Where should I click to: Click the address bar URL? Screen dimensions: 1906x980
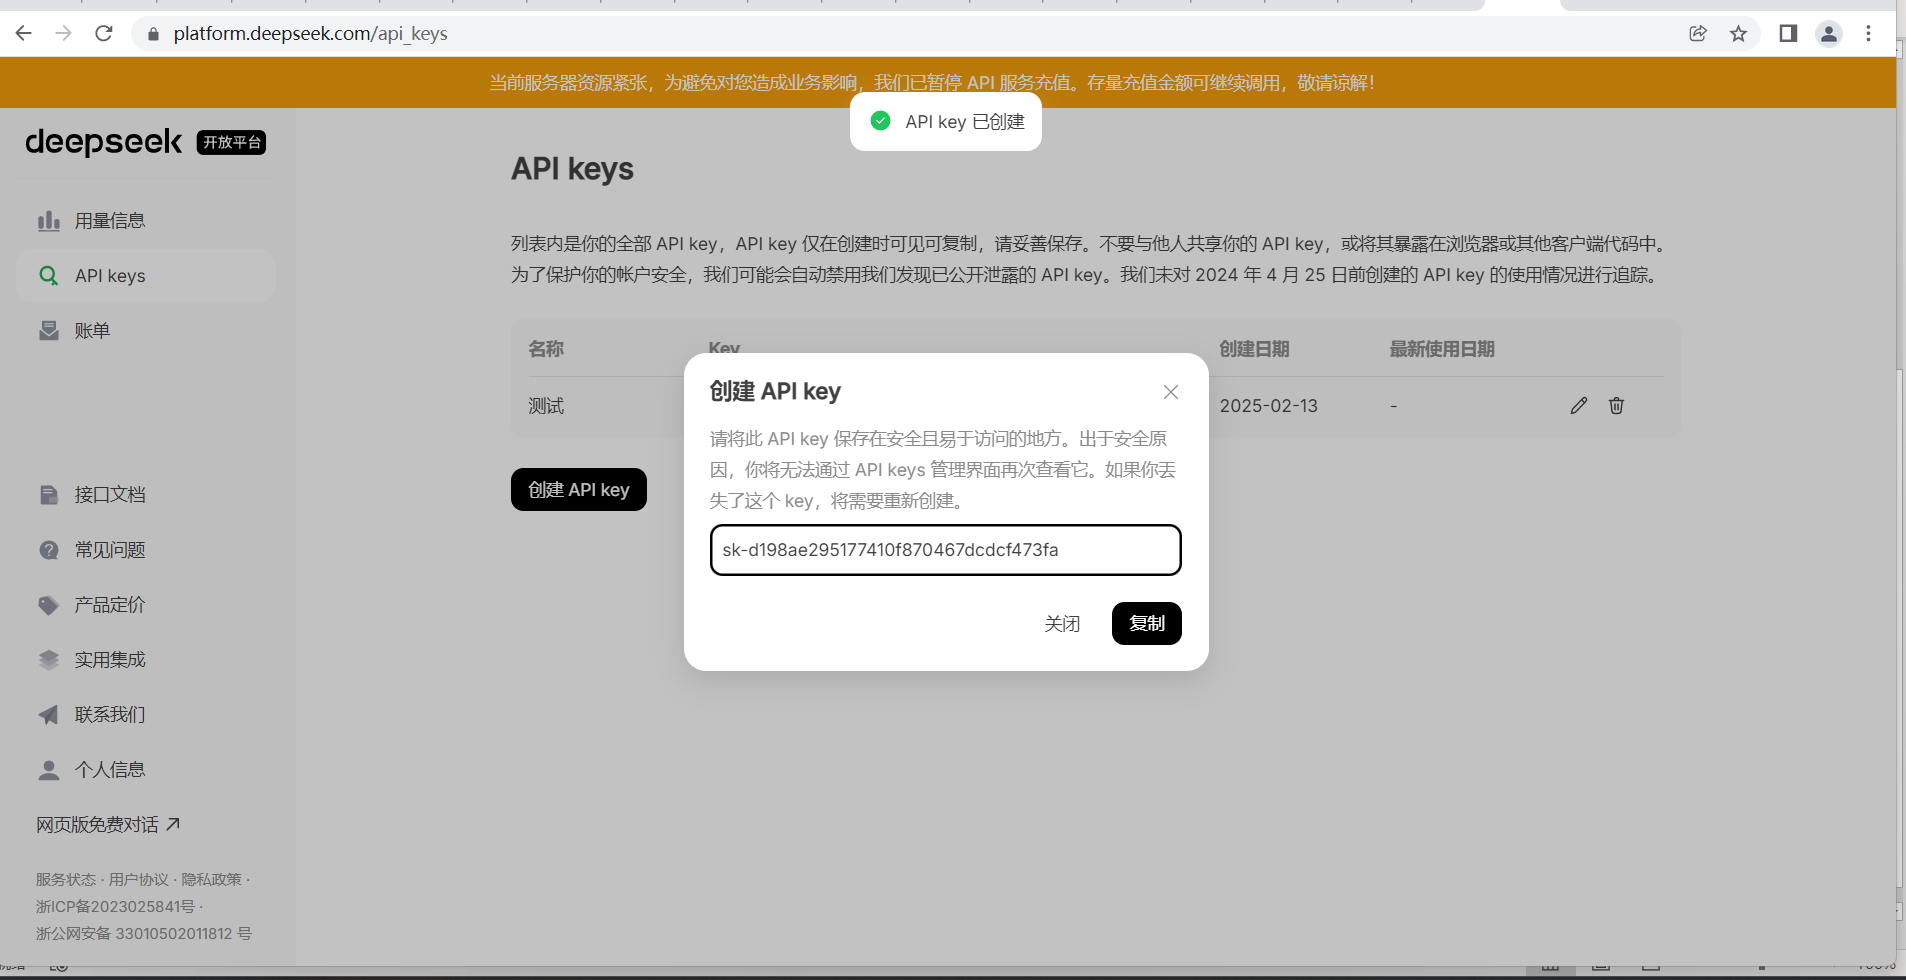tap(310, 33)
